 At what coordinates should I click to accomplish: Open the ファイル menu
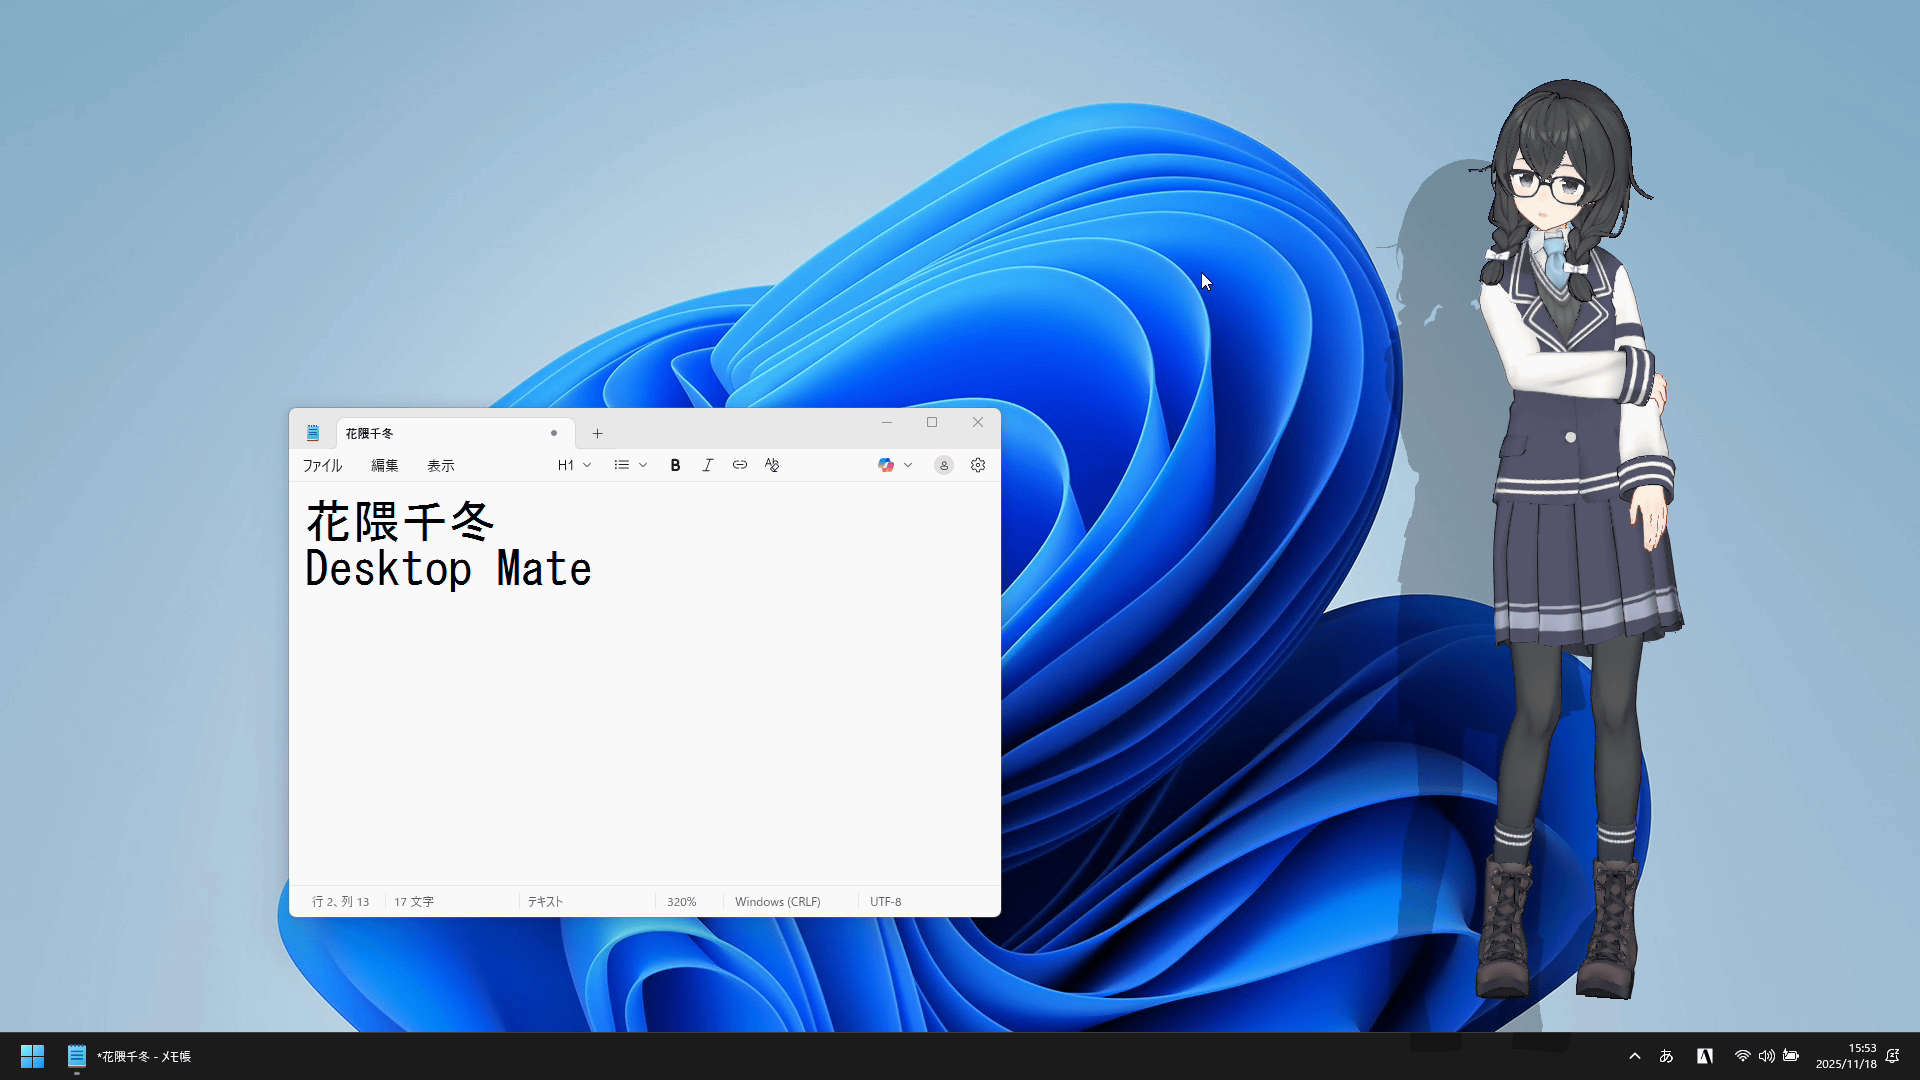click(x=322, y=466)
